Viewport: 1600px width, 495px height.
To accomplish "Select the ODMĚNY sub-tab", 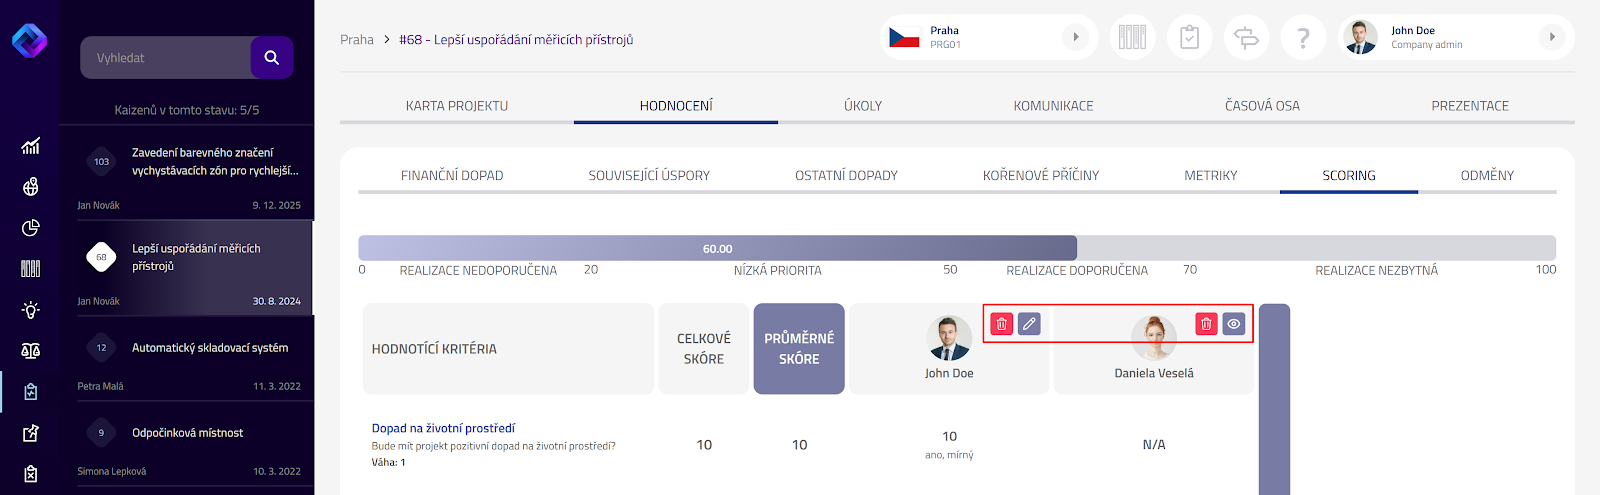I will coord(1487,176).
